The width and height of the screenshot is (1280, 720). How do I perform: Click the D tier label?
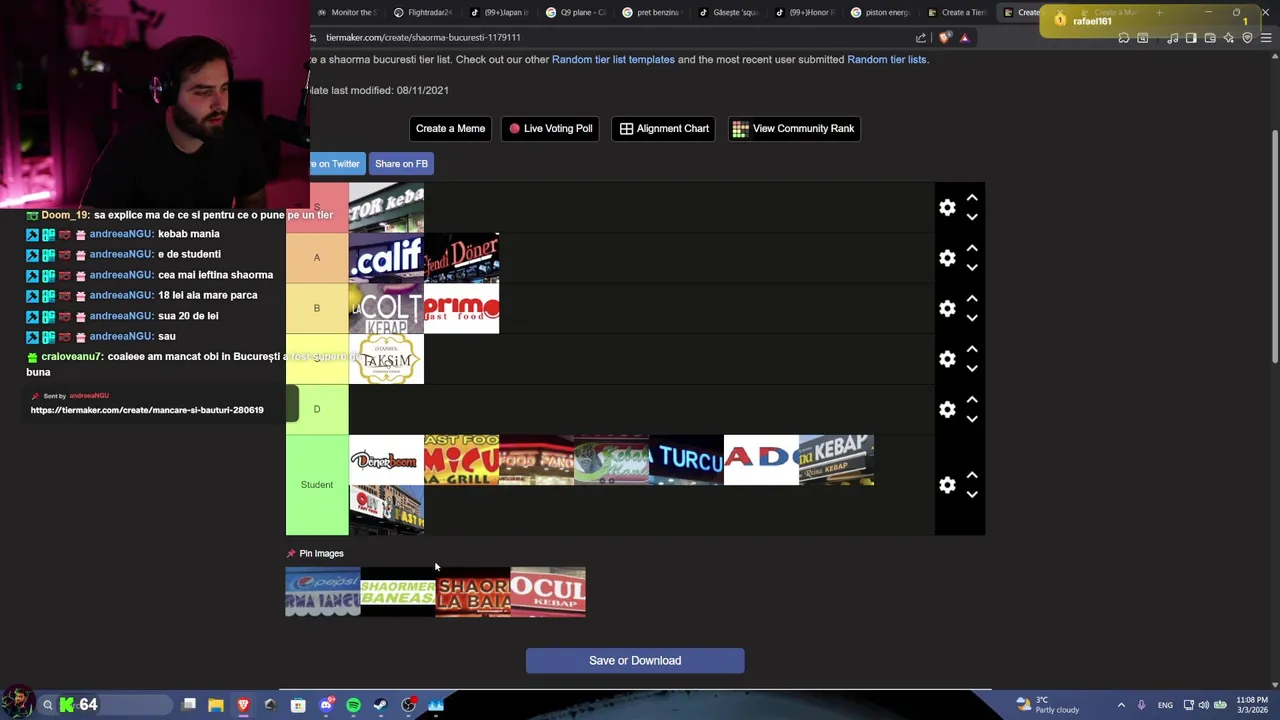coord(317,409)
